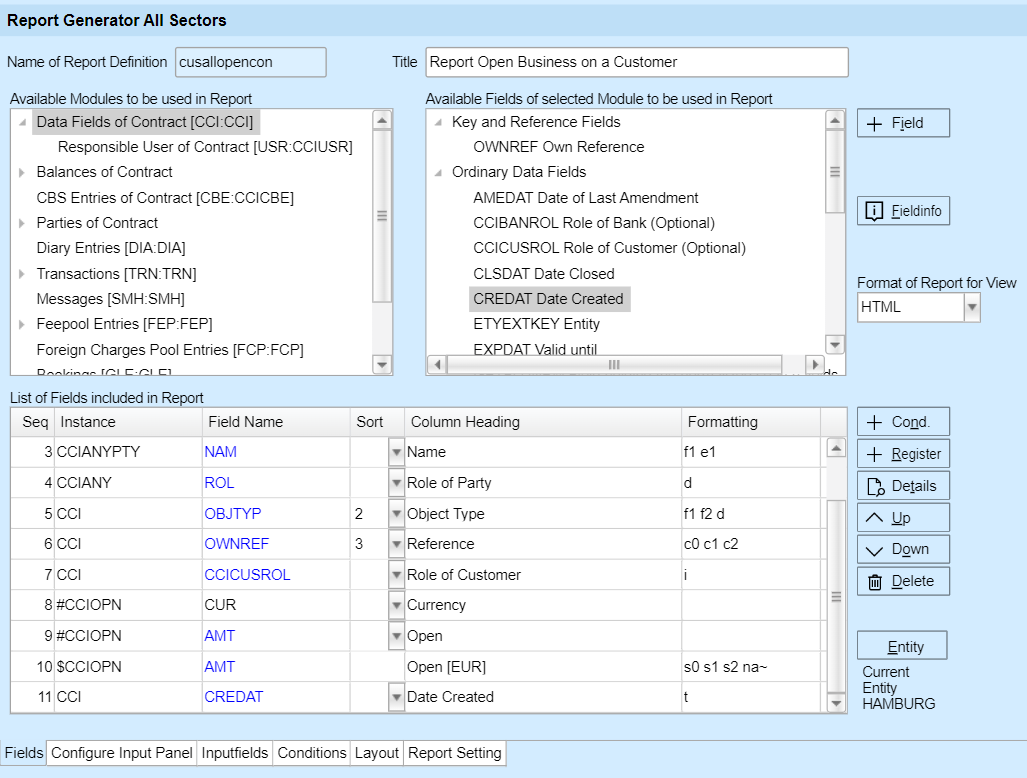
Task: Click fields tree horizontal scroll right arrow
Action: 814,365
